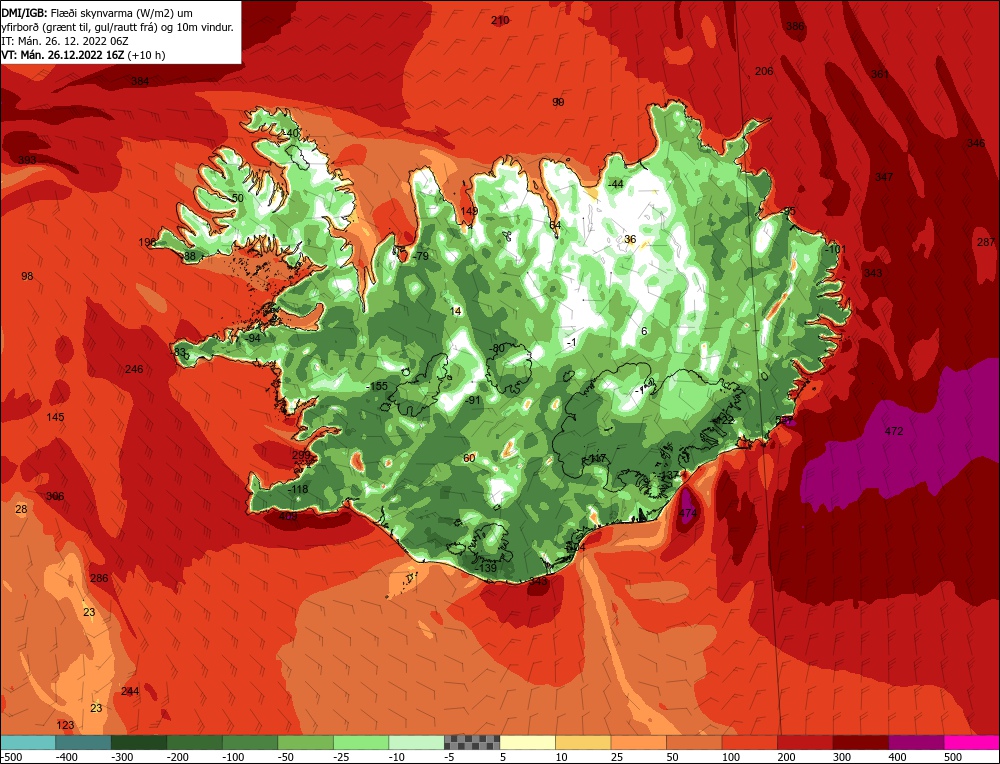Click the '196' value west of the Westfjords
Image resolution: width=1000 pixels, height=764 pixels.
pyautogui.click(x=147, y=242)
